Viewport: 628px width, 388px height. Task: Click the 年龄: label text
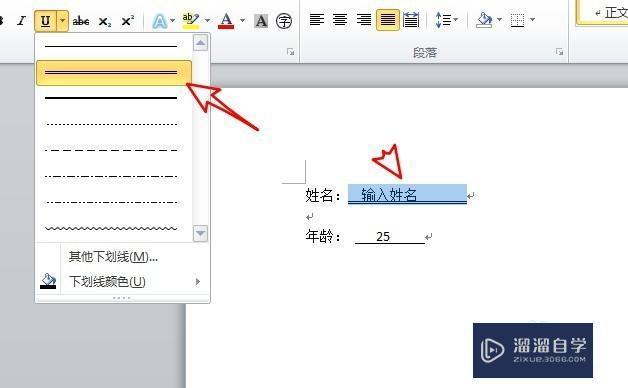323,237
